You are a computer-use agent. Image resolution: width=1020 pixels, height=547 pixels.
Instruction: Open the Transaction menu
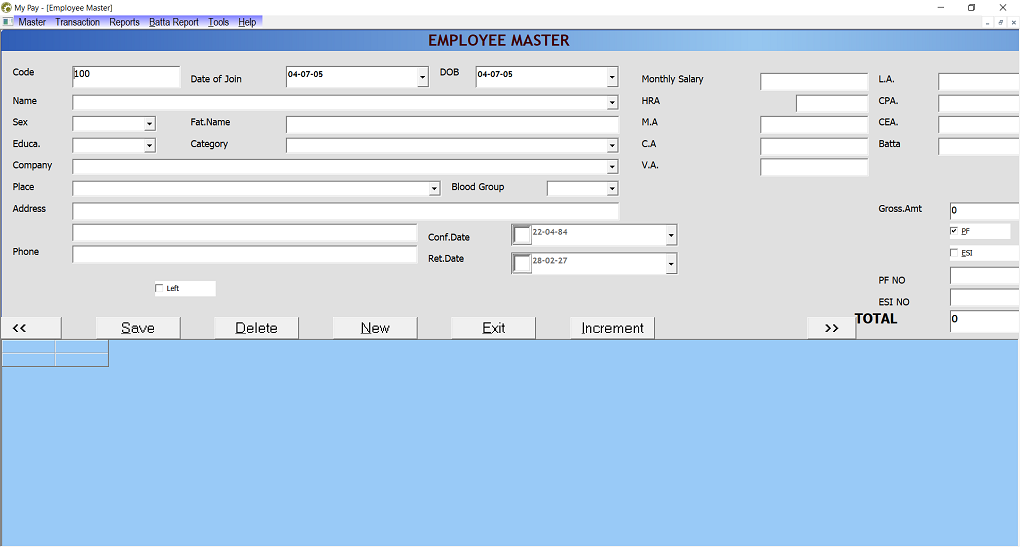pyautogui.click(x=77, y=22)
